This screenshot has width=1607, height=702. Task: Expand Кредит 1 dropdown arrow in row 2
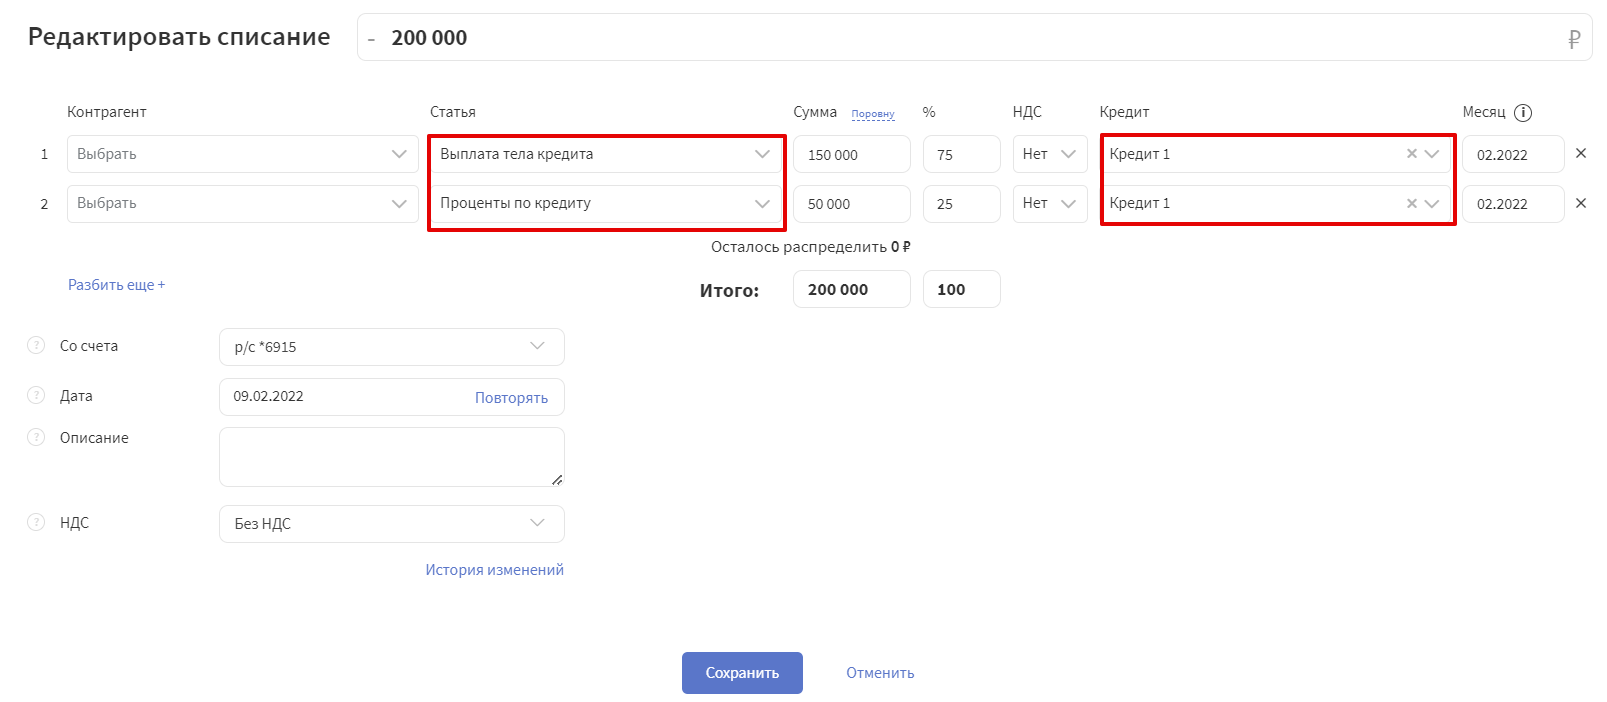1432,203
